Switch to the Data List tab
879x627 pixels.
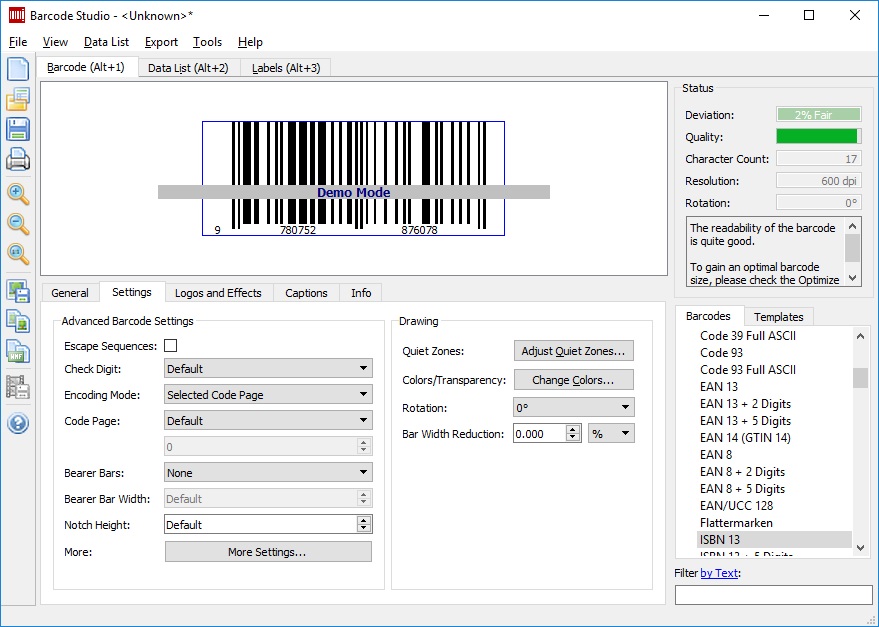188,69
